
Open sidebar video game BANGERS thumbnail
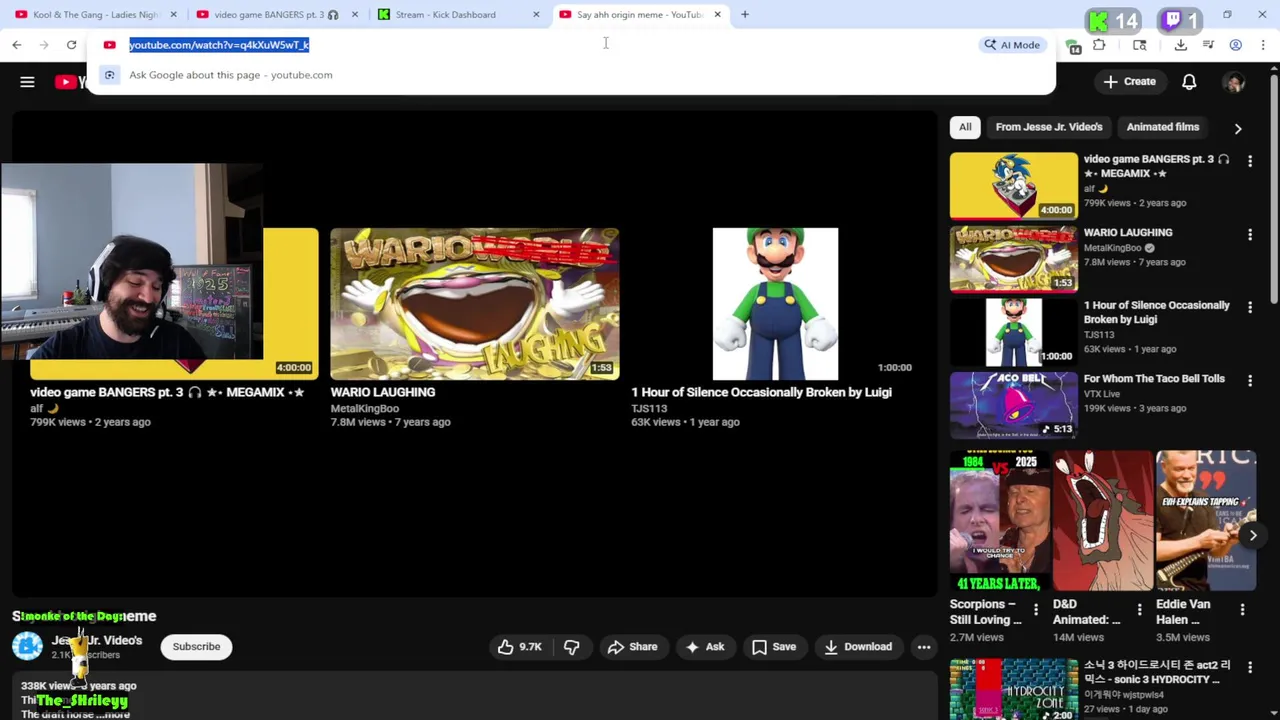[1014, 185]
